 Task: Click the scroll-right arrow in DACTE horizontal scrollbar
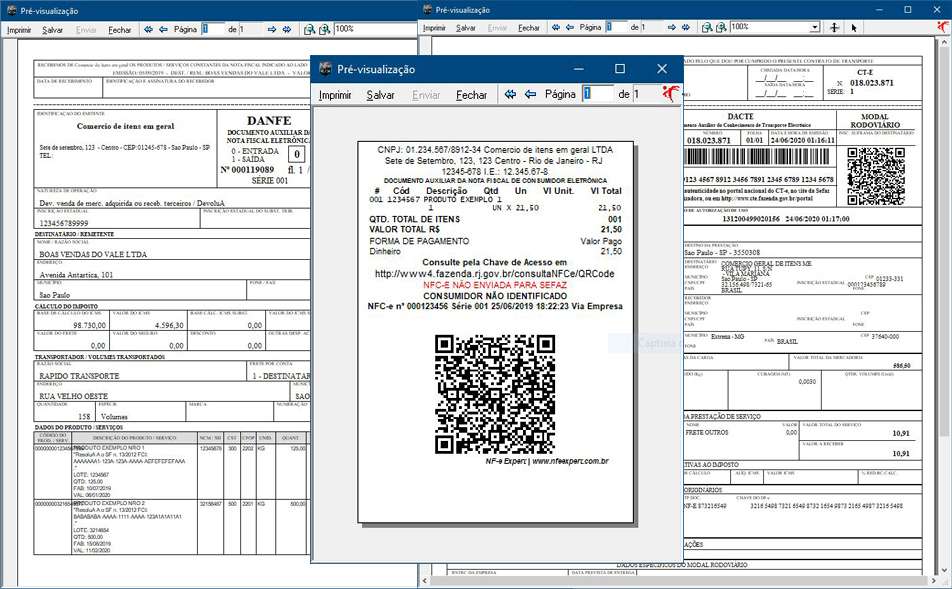pyautogui.click(x=934, y=581)
